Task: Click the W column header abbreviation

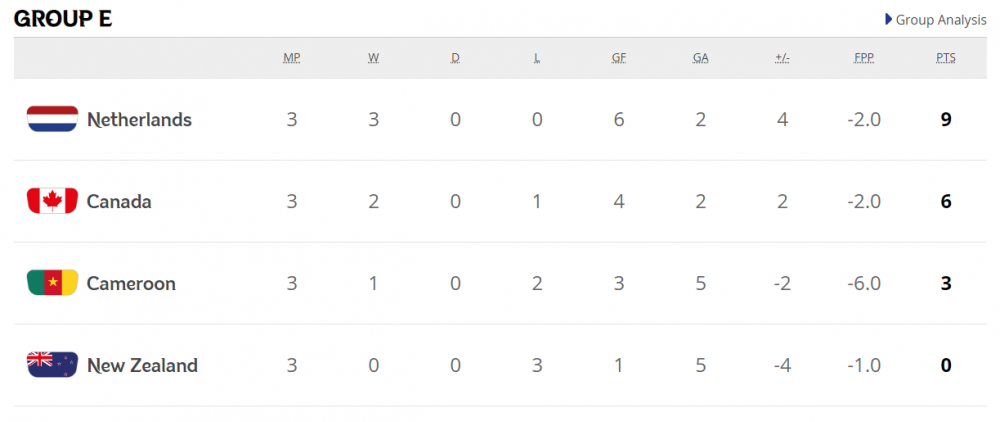Action: [374, 58]
